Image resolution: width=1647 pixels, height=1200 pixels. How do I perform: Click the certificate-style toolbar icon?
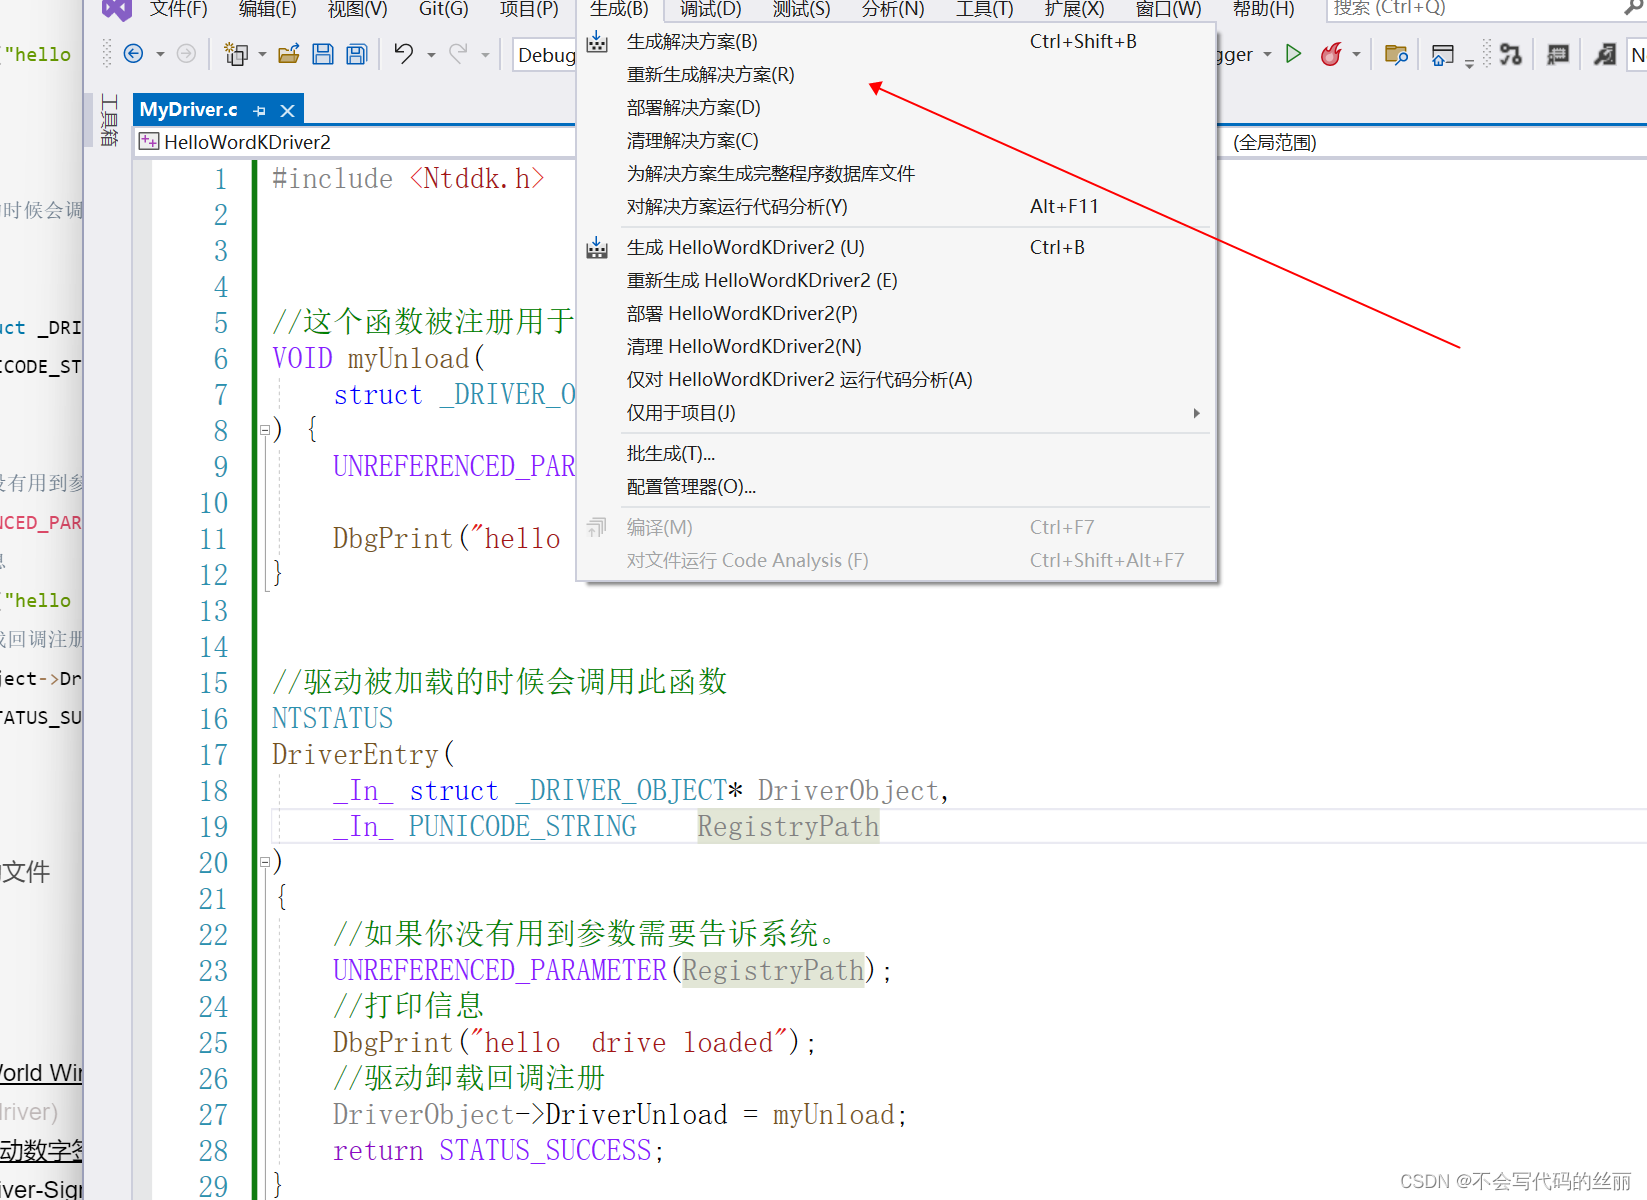1558,54
